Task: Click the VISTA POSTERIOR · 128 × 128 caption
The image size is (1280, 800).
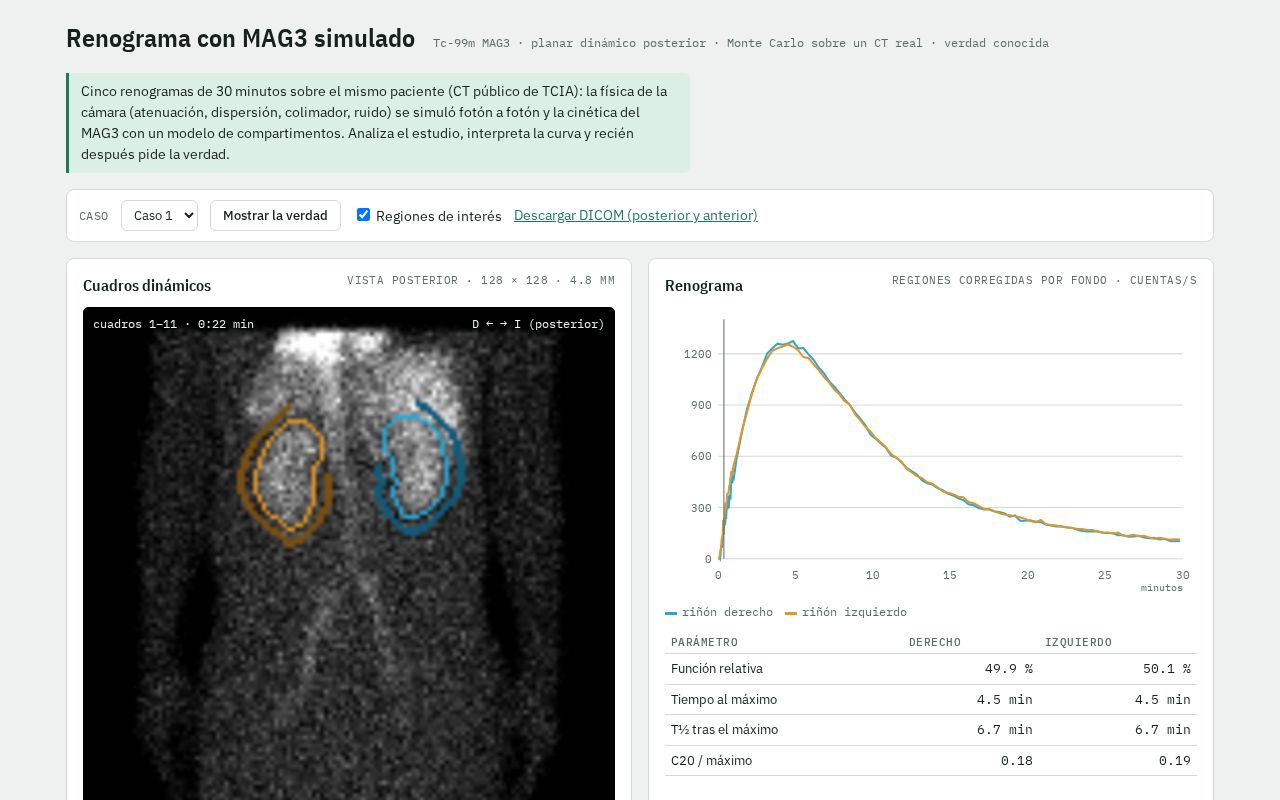Action: [x=481, y=281]
